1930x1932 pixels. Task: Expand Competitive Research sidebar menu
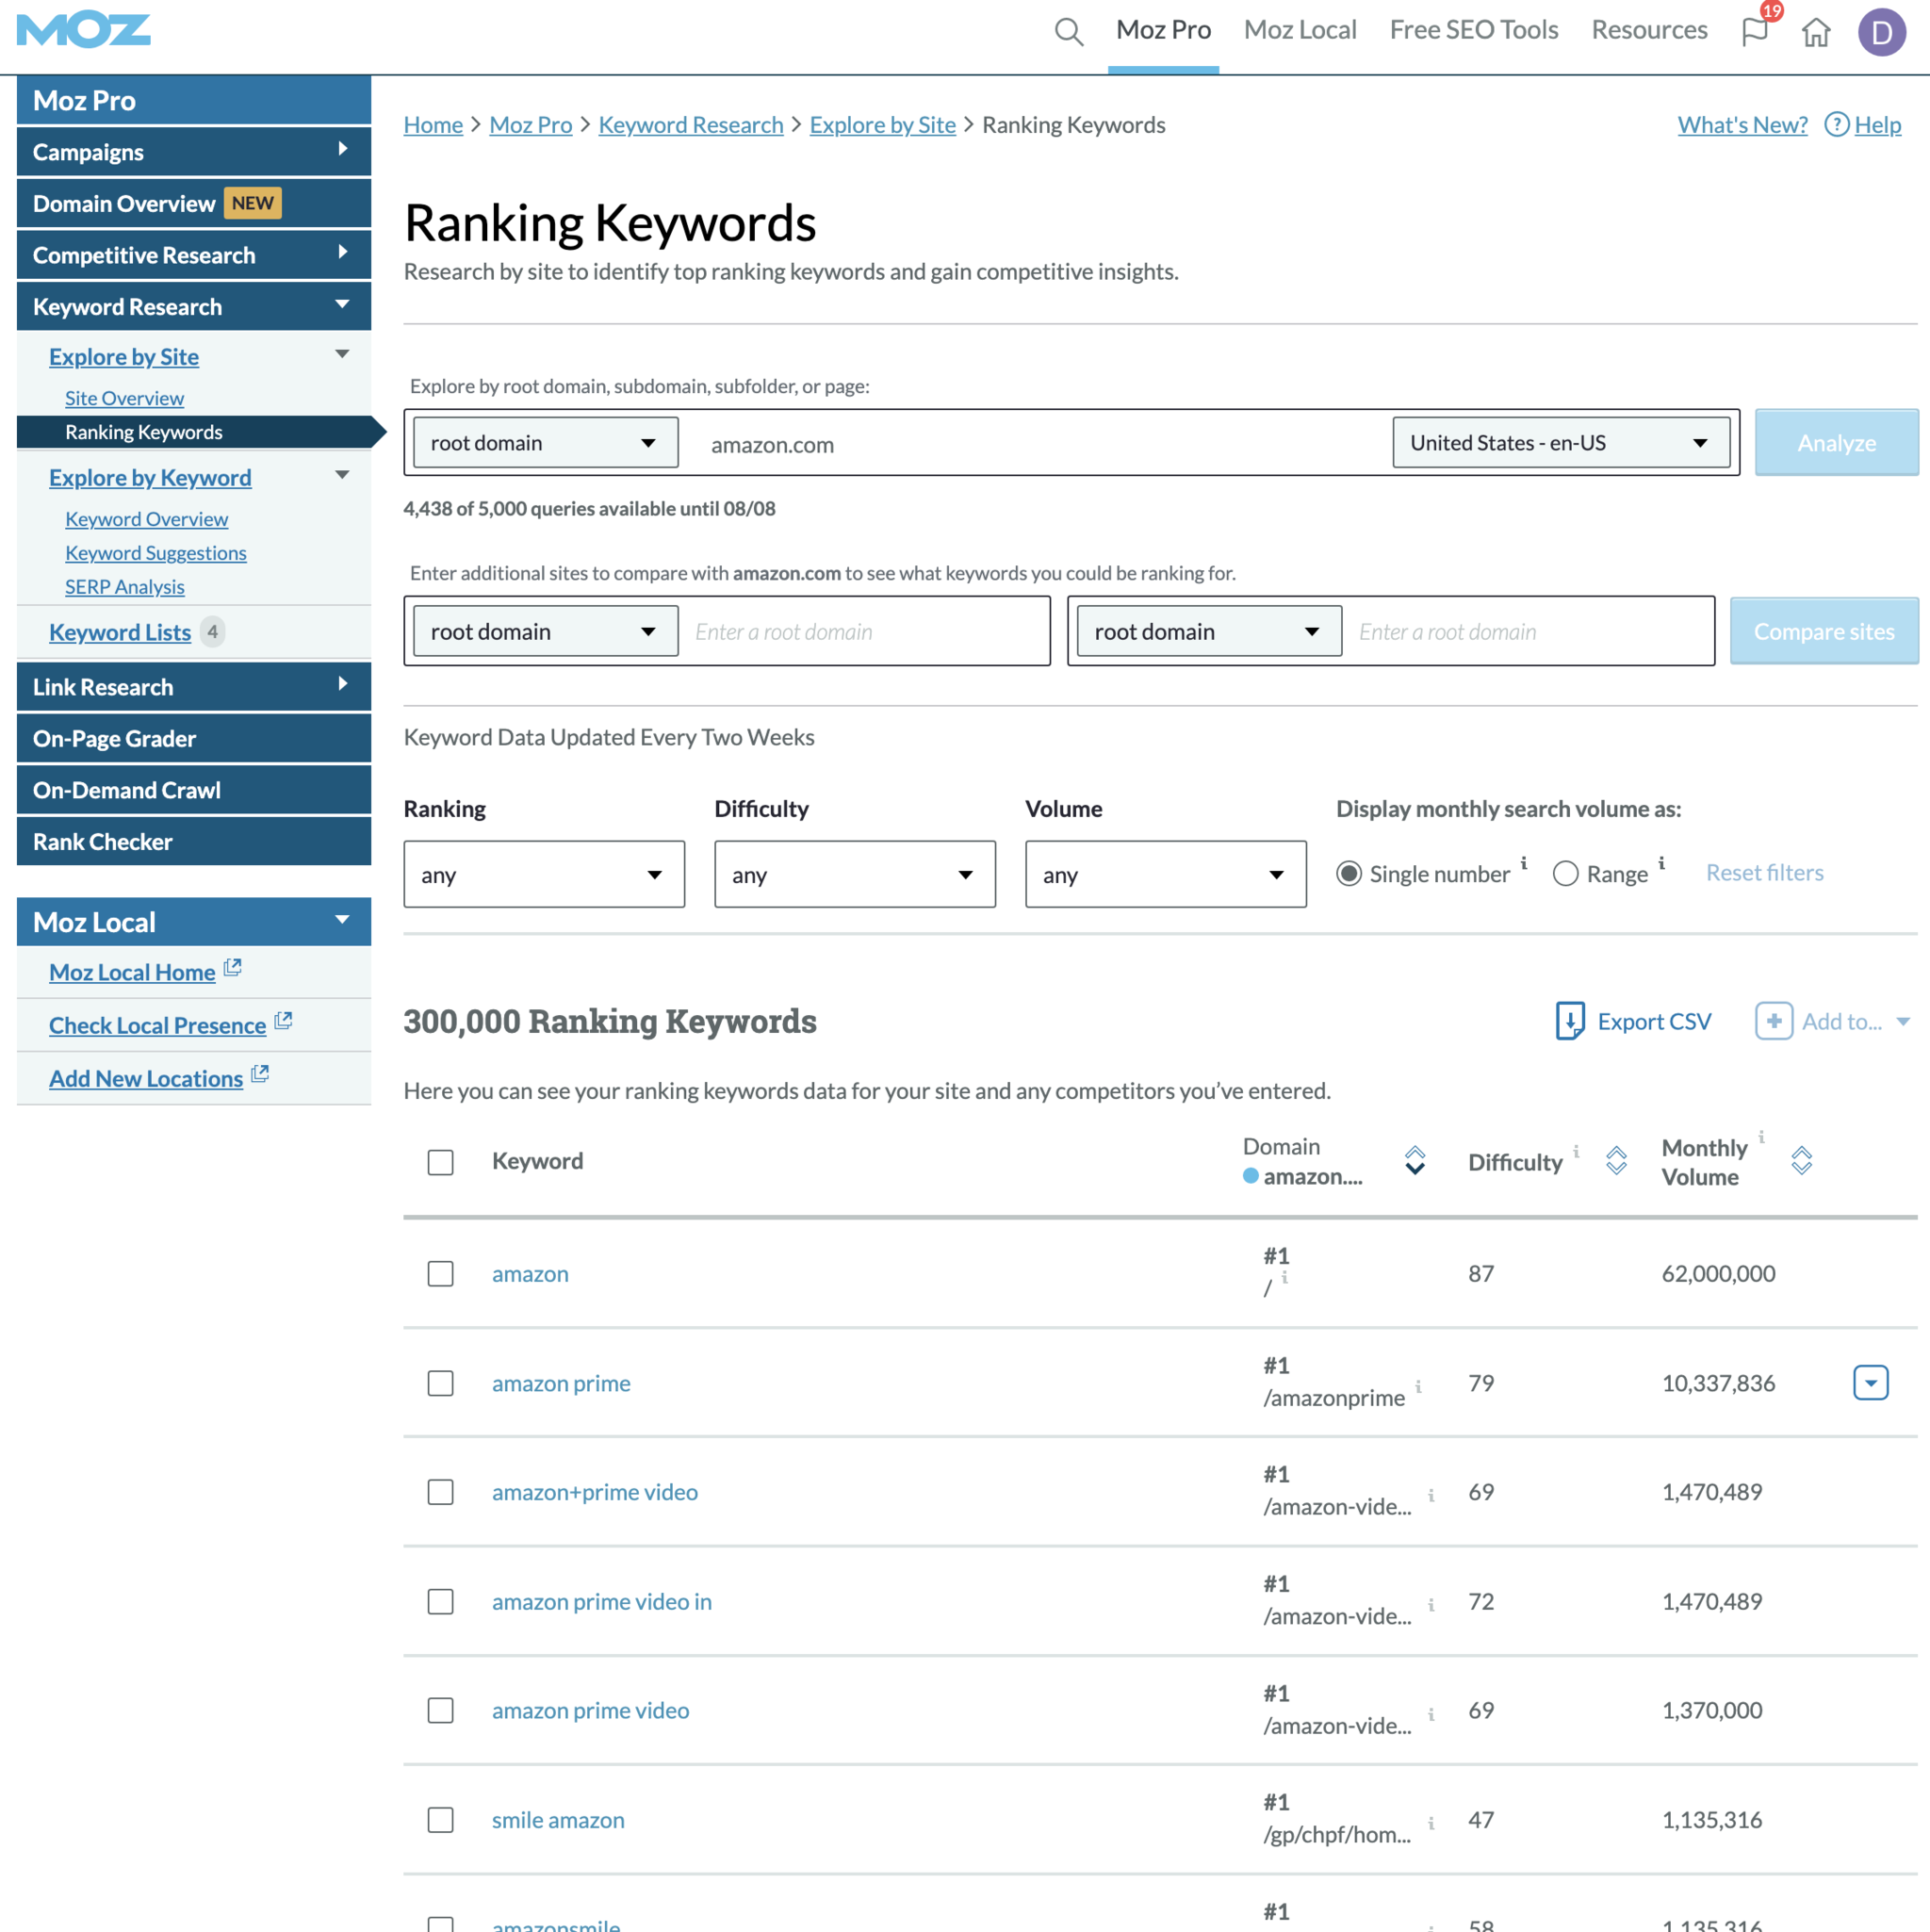[x=194, y=255]
